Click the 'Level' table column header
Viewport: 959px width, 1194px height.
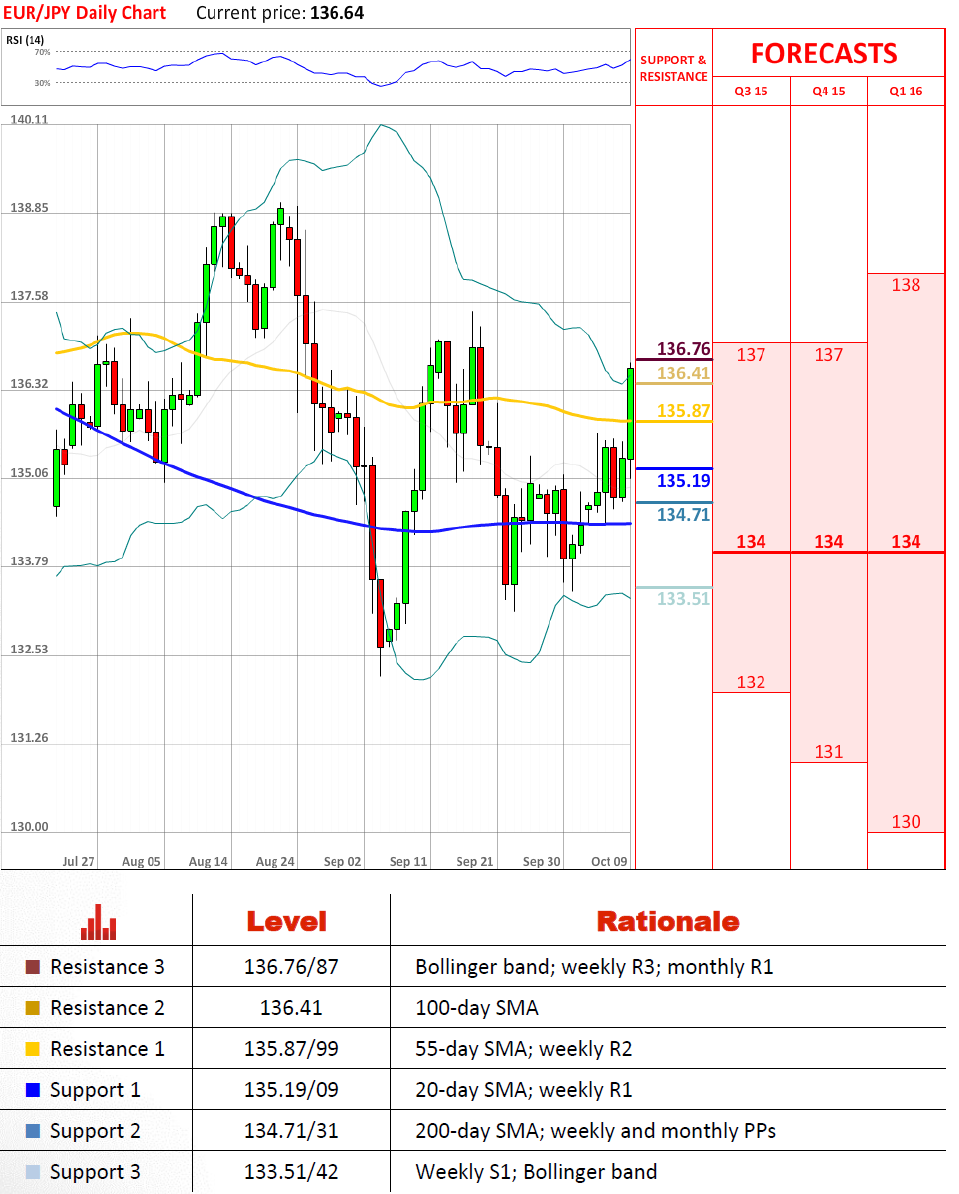tap(286, 921)
